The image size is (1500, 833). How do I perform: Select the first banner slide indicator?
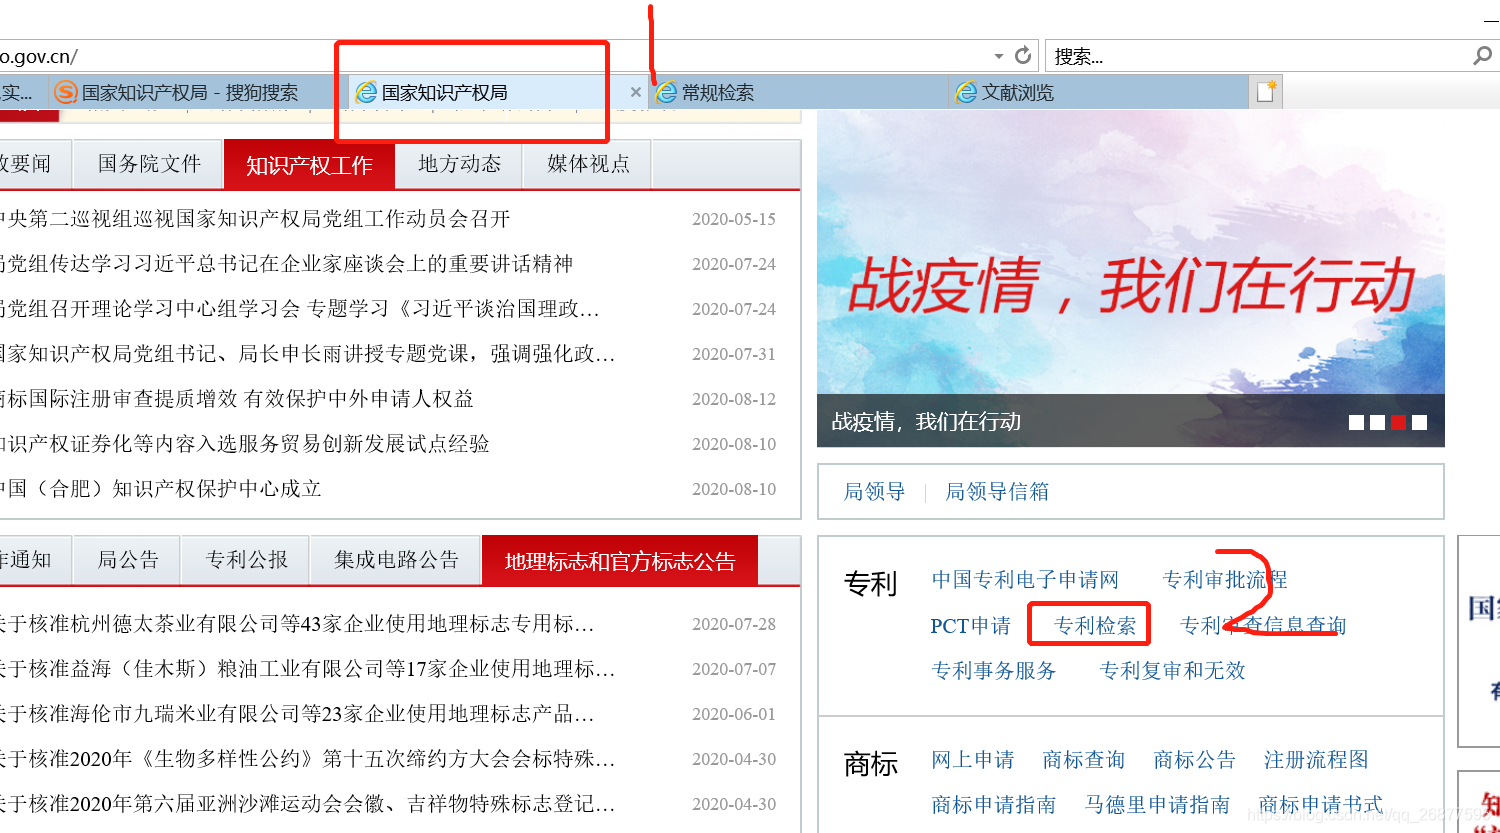coord(1356,422)
